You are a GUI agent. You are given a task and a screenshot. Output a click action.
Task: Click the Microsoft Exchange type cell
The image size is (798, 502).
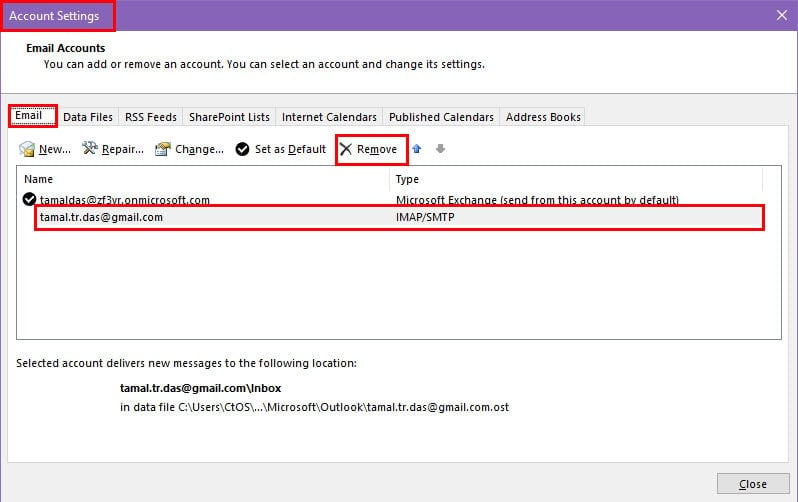537,200
